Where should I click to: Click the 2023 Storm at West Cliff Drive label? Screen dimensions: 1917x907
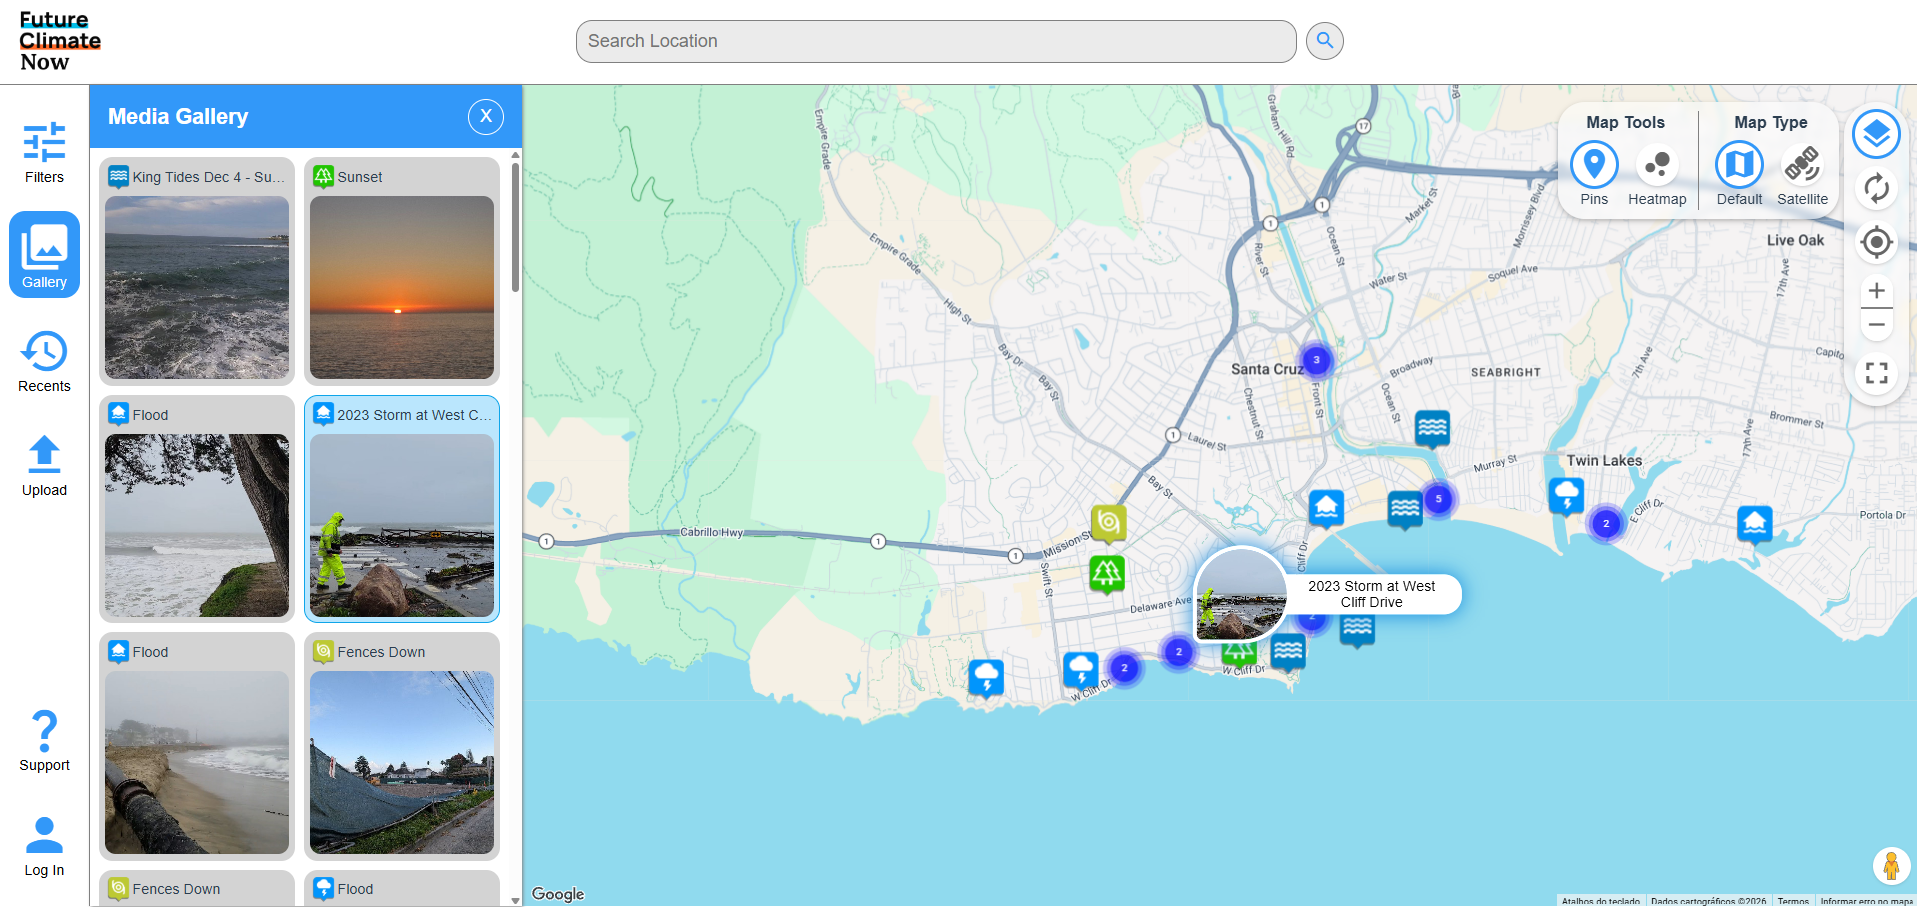(1371, 594)
